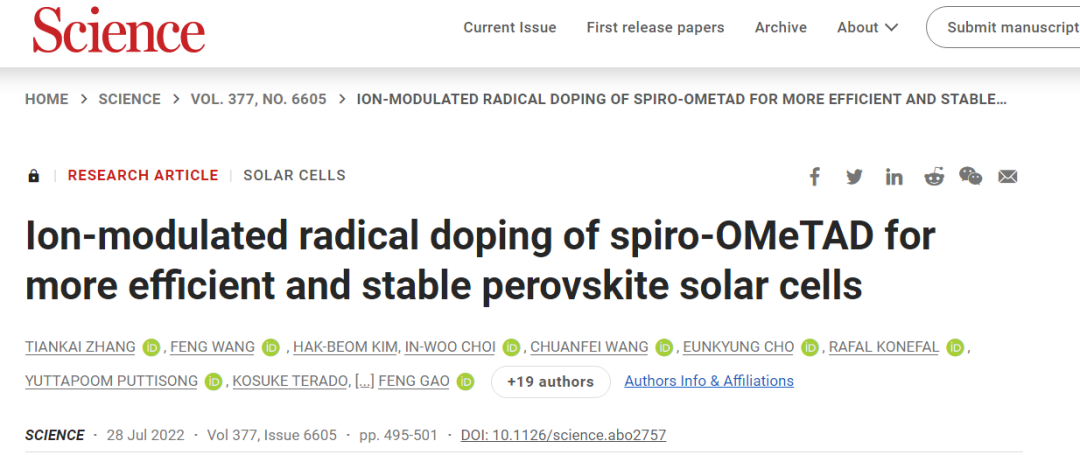The width and height of the screenshot is (1080, 455).
Task: Follow the DOI 10.1126/science.abo2757 link
Action: (563, 435)
